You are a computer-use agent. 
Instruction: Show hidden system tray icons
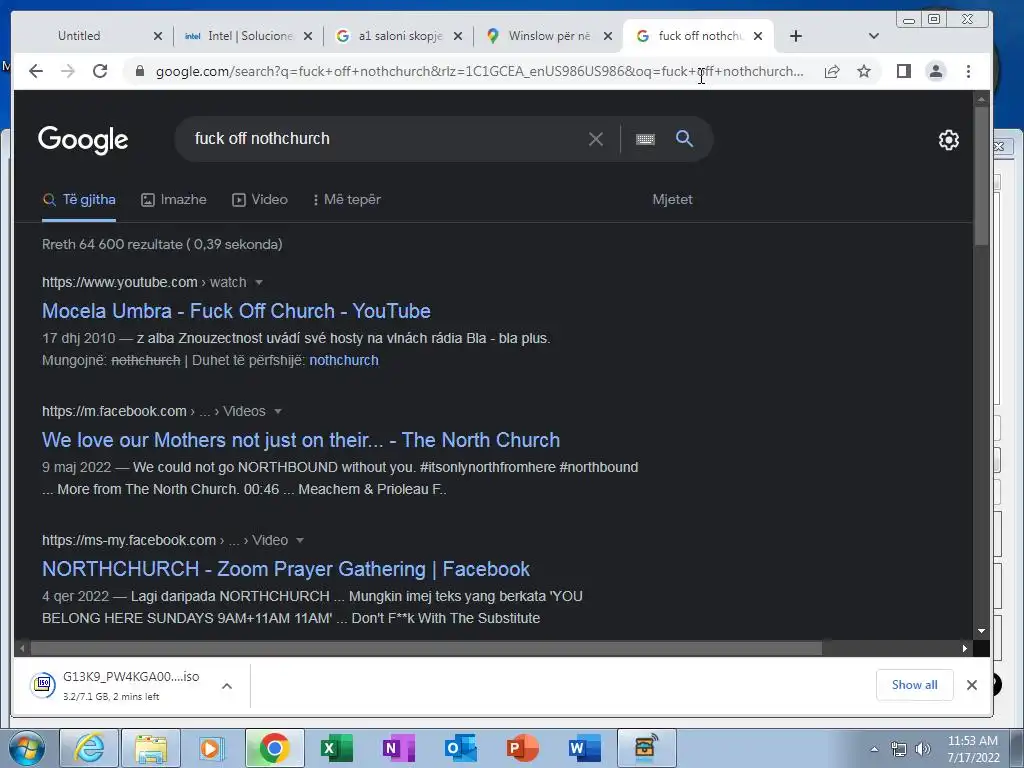pos(874,749)
